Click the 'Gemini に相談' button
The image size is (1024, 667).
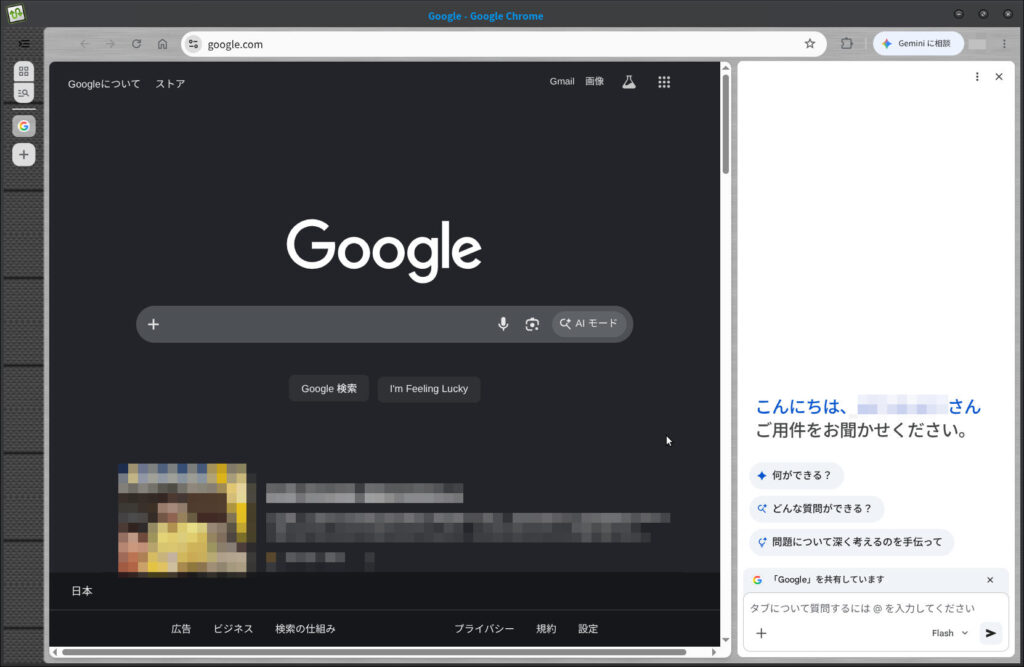(x=918, y=44)
